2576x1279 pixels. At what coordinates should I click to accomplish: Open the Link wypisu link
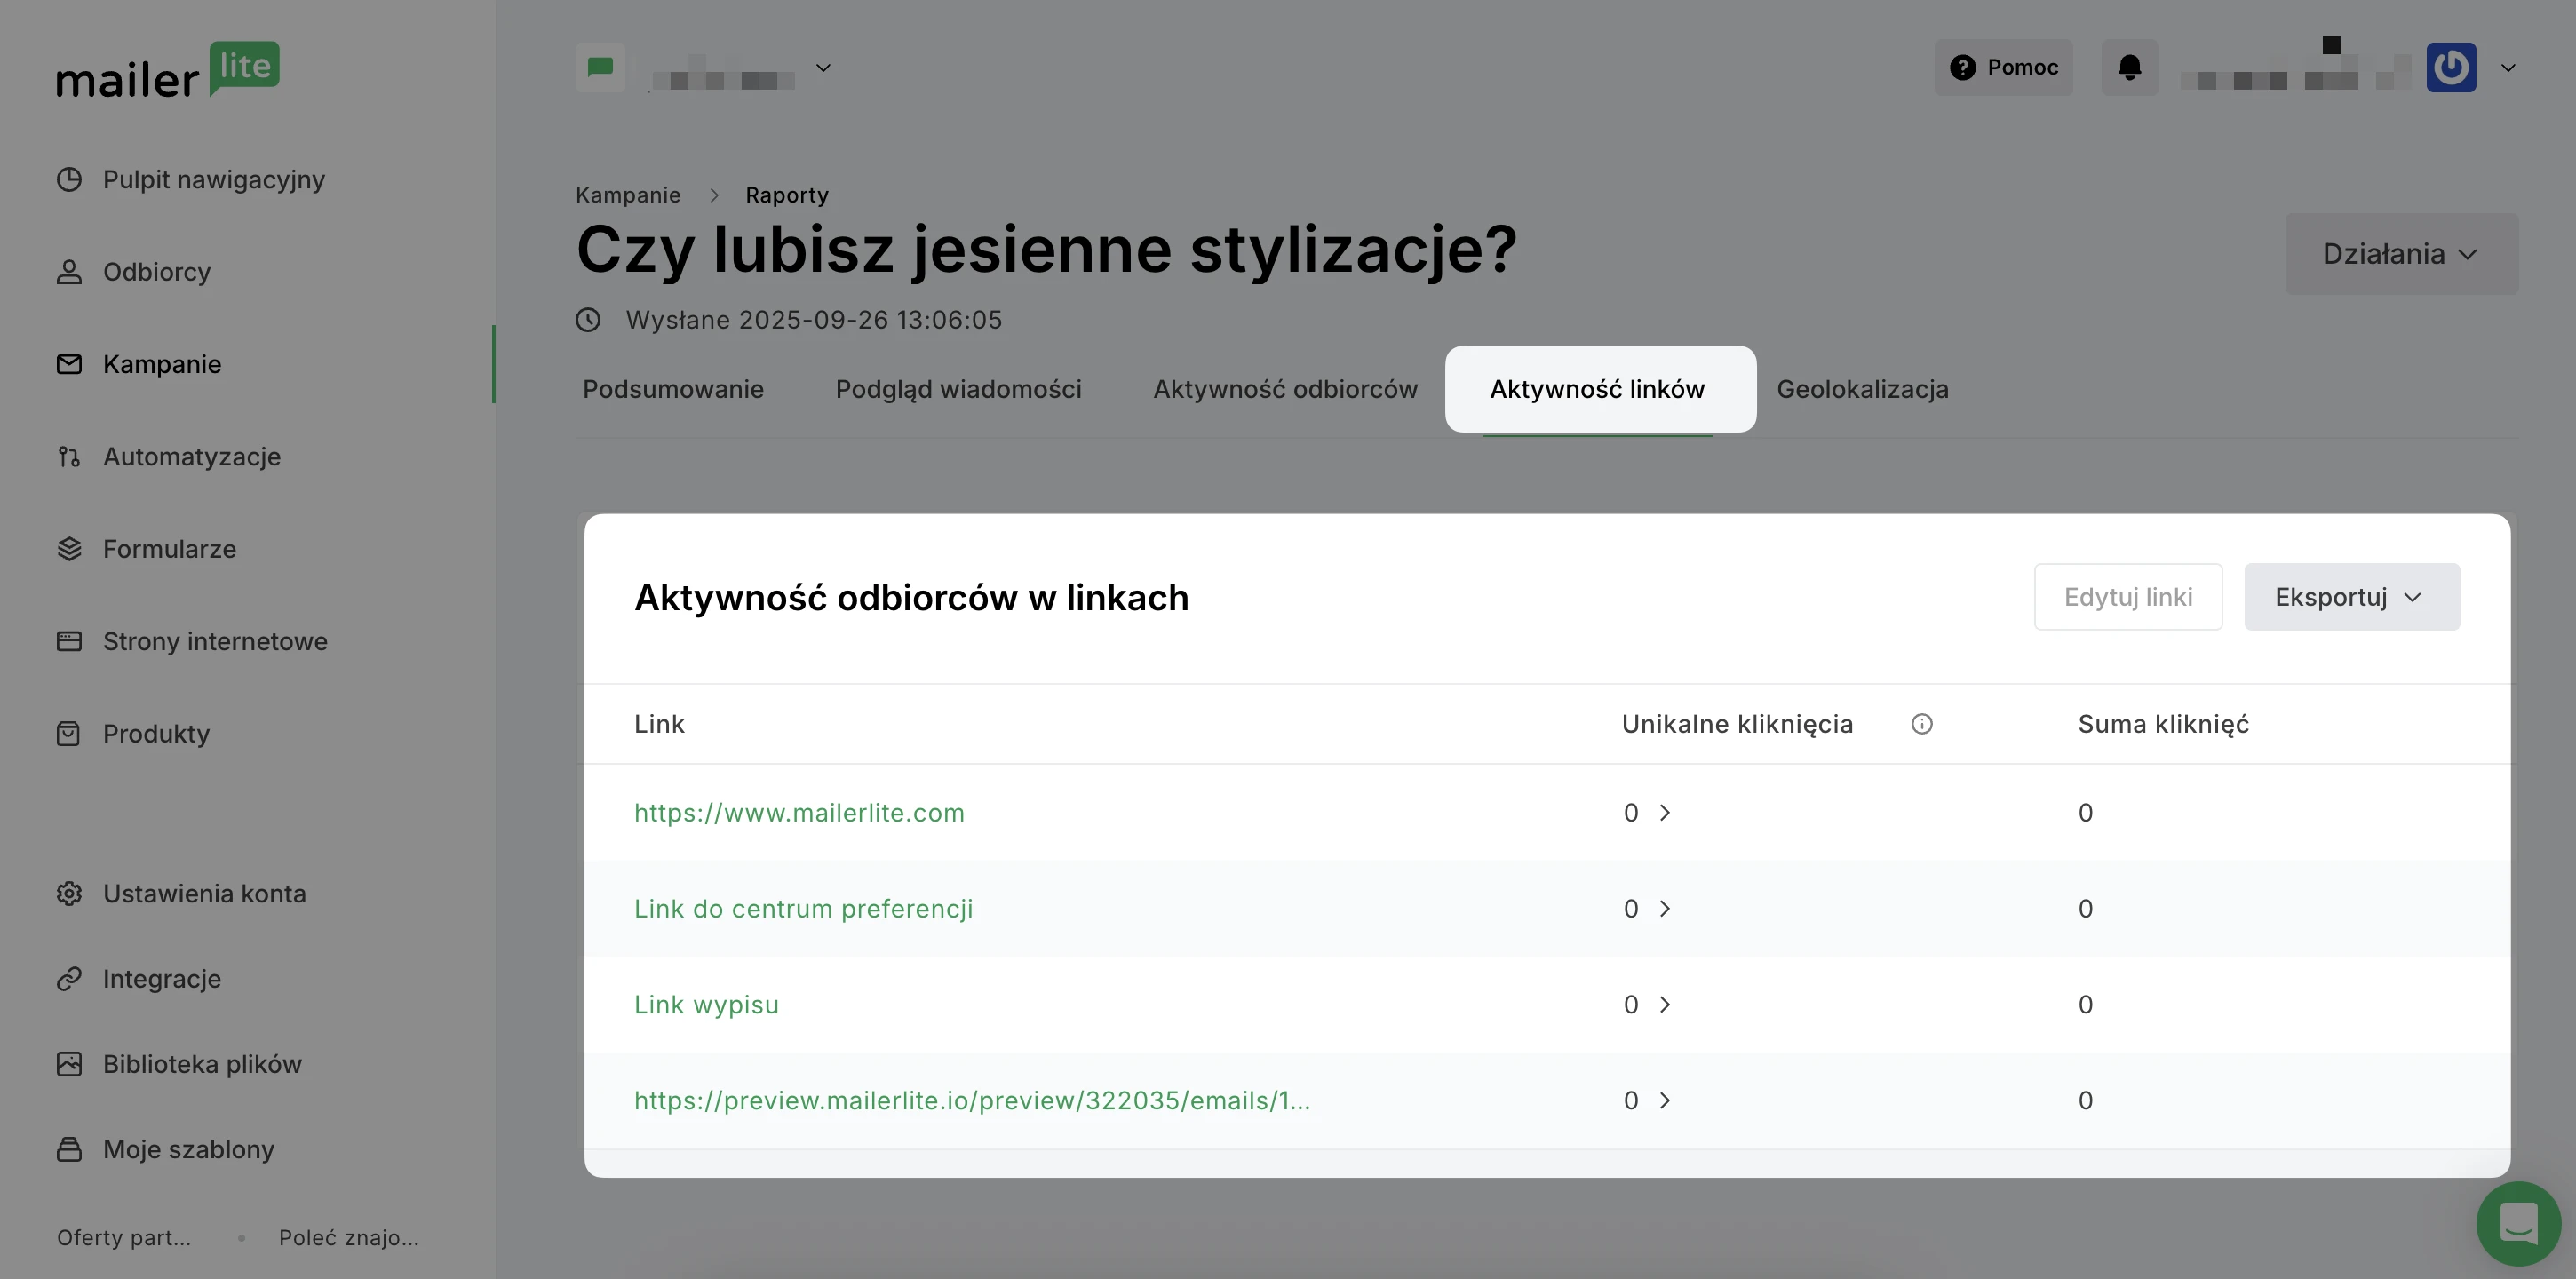(706, 1005)
